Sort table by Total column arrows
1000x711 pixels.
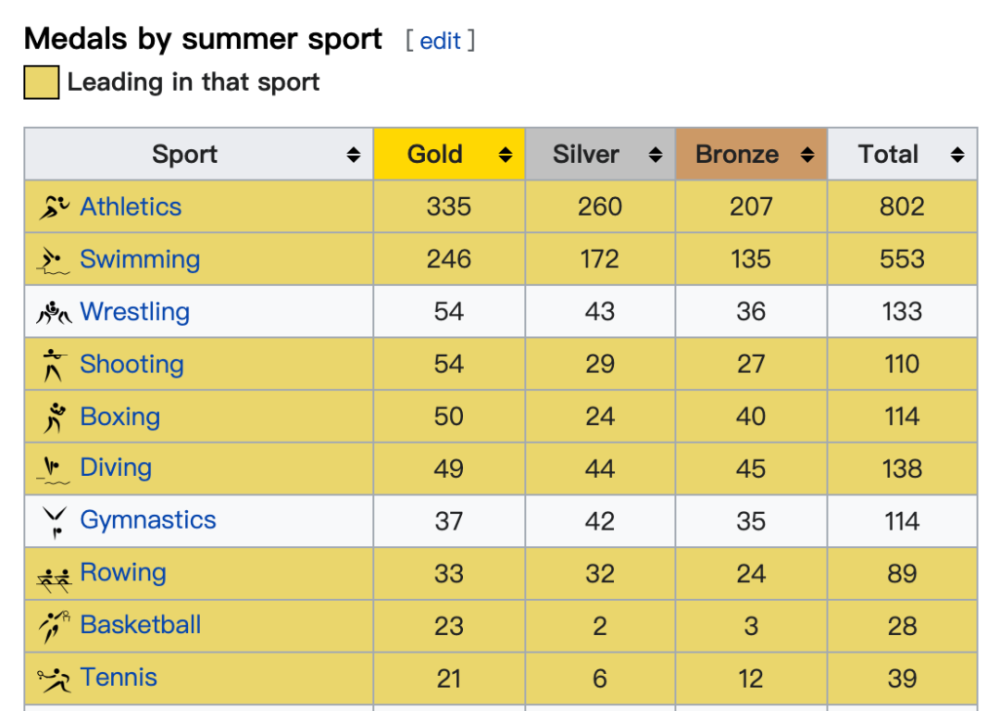(957, 154)
